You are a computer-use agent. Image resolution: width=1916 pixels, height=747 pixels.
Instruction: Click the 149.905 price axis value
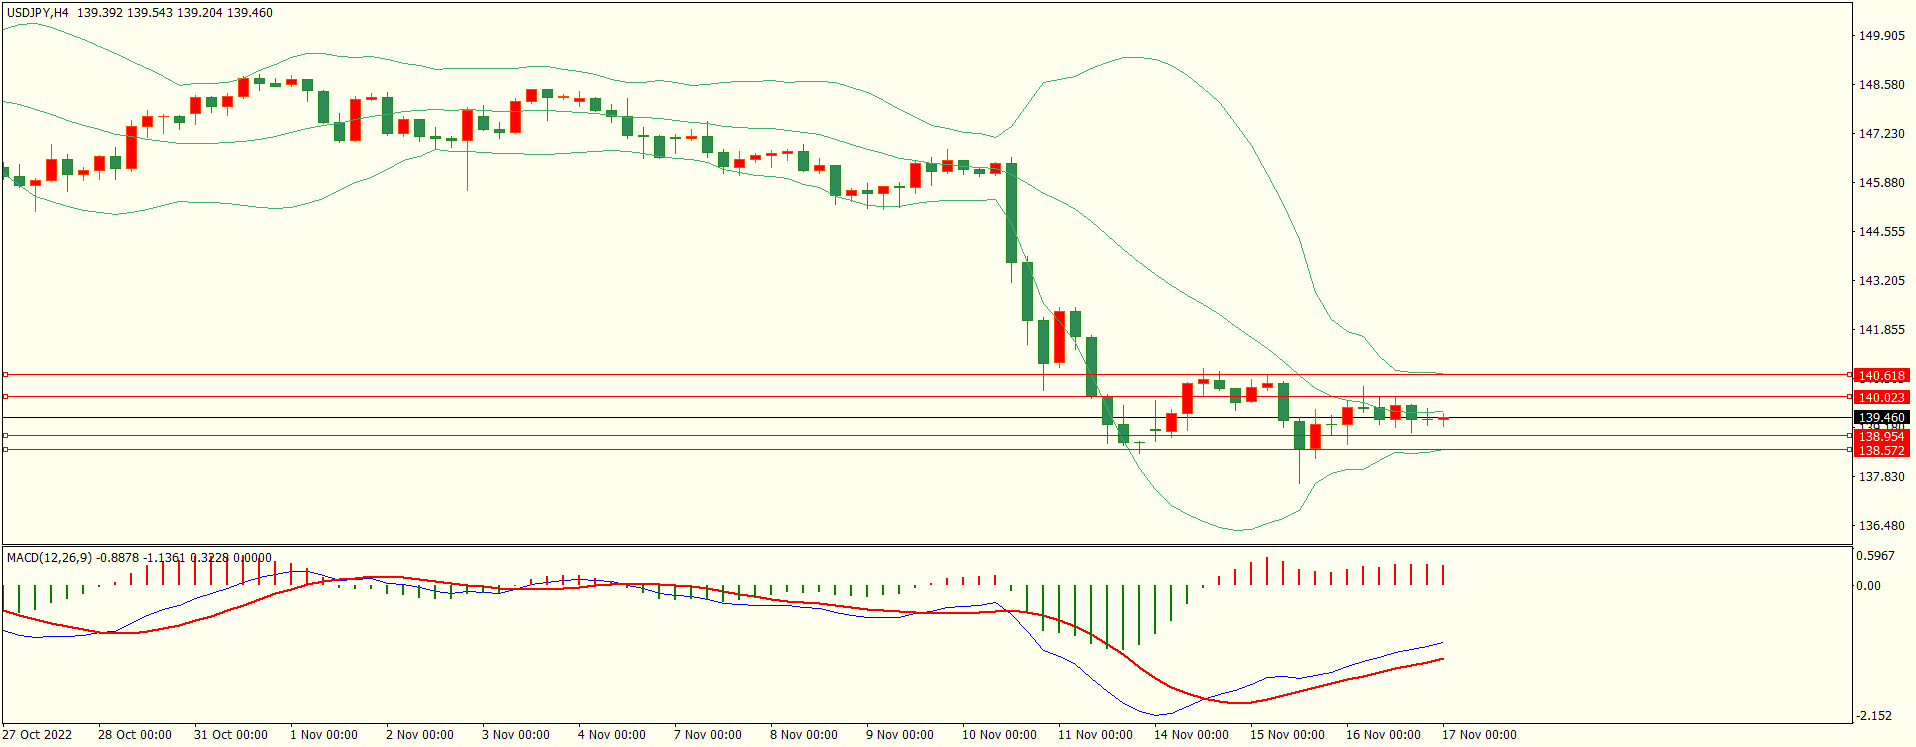pos(1881,36)
